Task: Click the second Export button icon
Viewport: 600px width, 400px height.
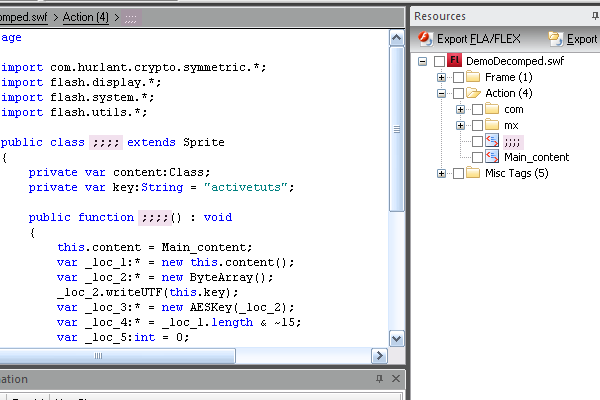Action: tap(556, 39)
